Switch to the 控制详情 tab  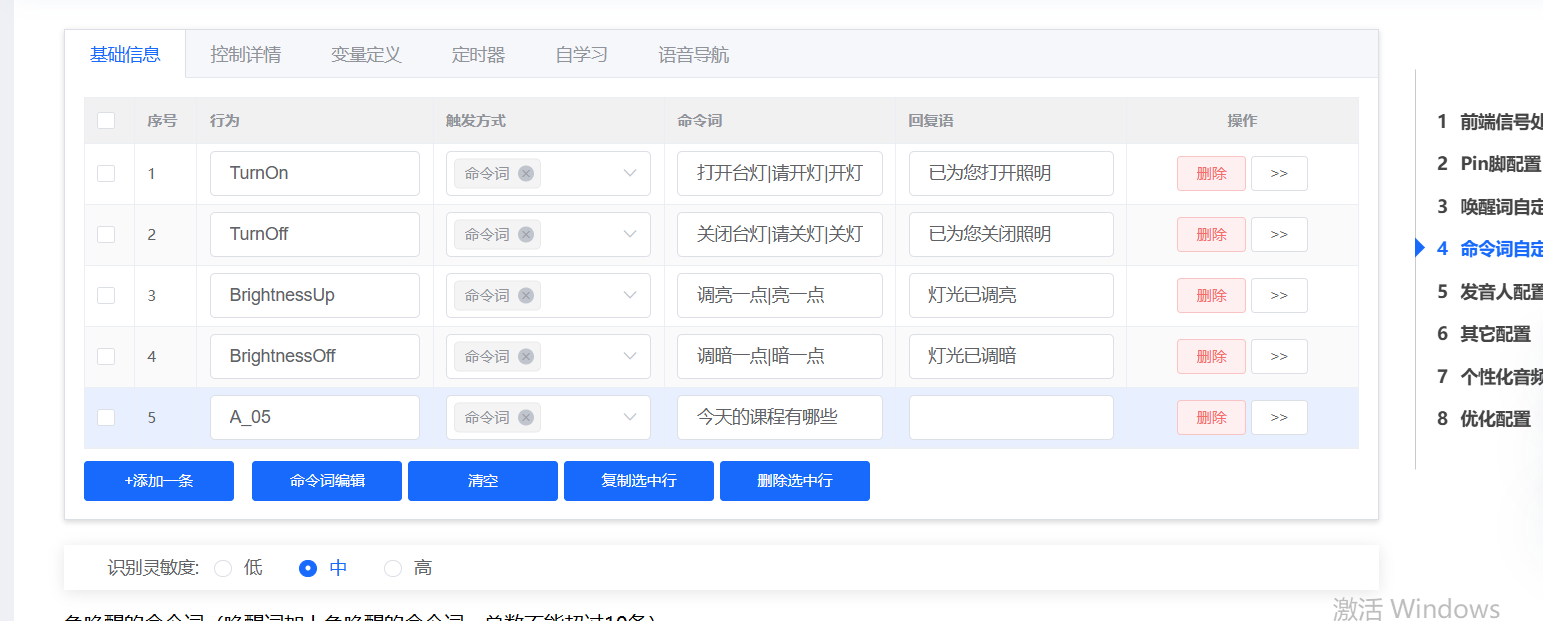coord(246,54)
